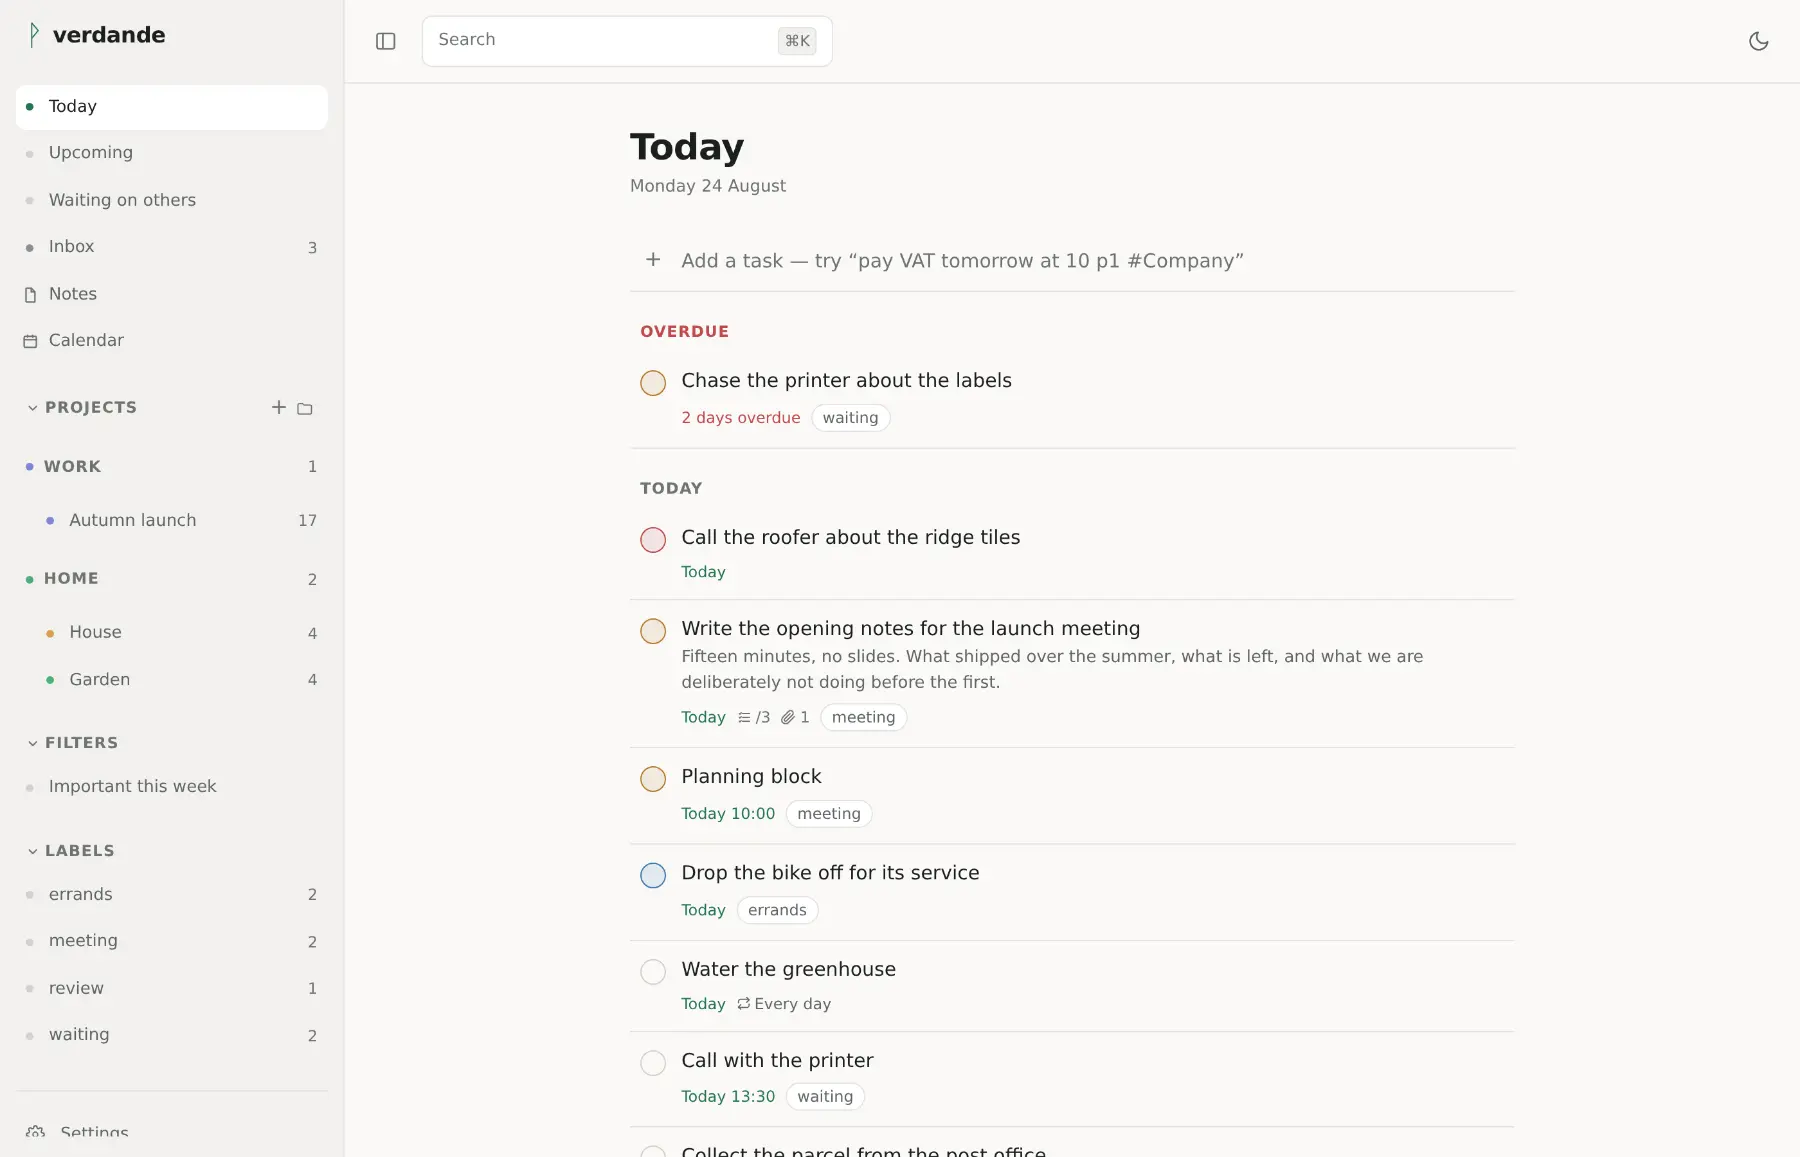Select the Today view in sidebar
Screen dimensions: 1800x1157
(172, 107)
